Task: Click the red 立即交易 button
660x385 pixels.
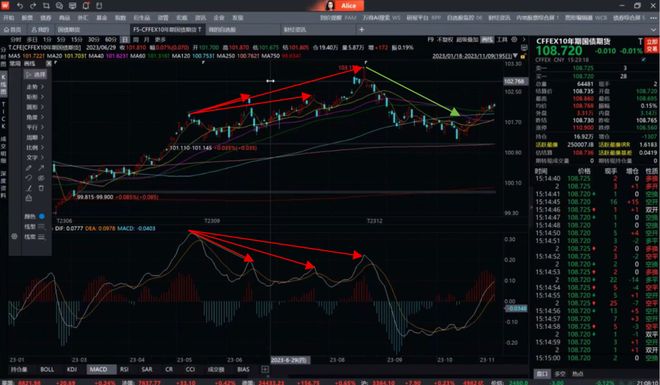Action: click(x=652, y=45)
